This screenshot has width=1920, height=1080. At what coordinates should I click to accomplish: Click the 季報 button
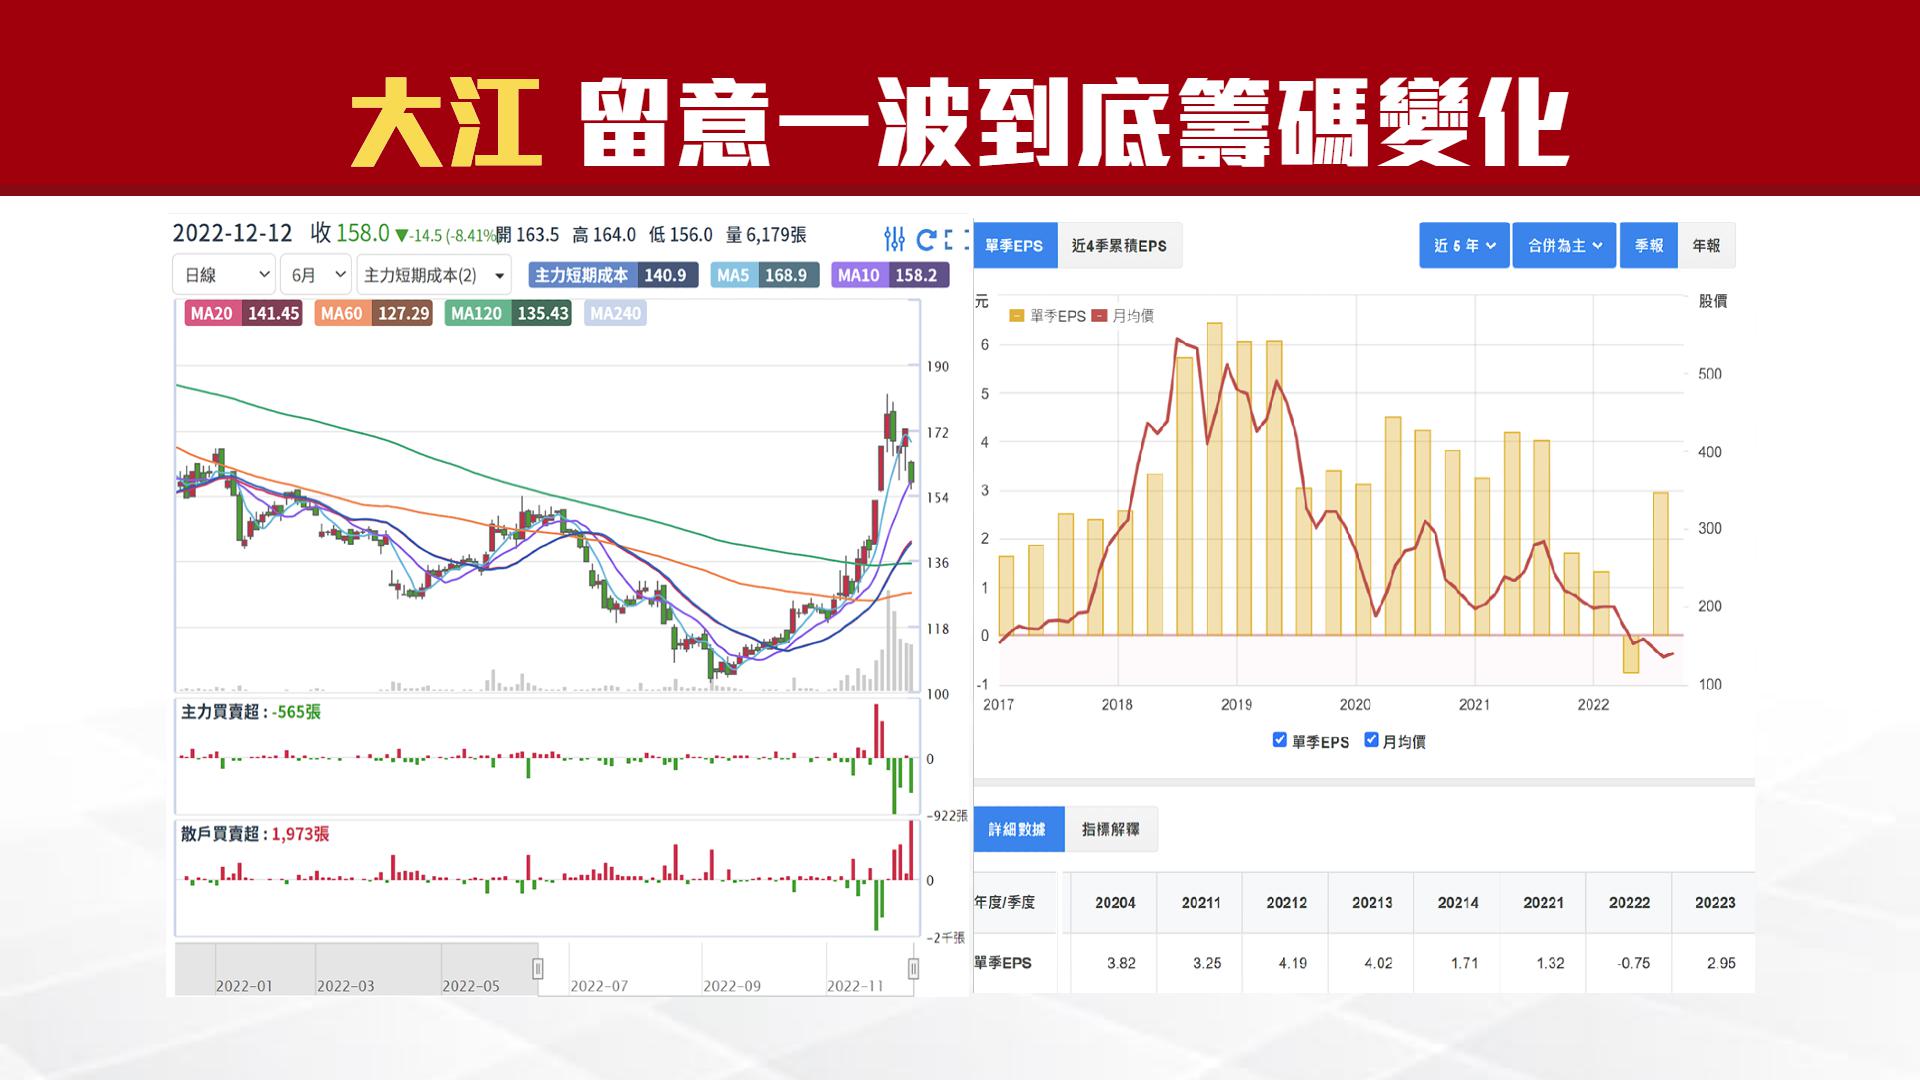[1649, 246]
